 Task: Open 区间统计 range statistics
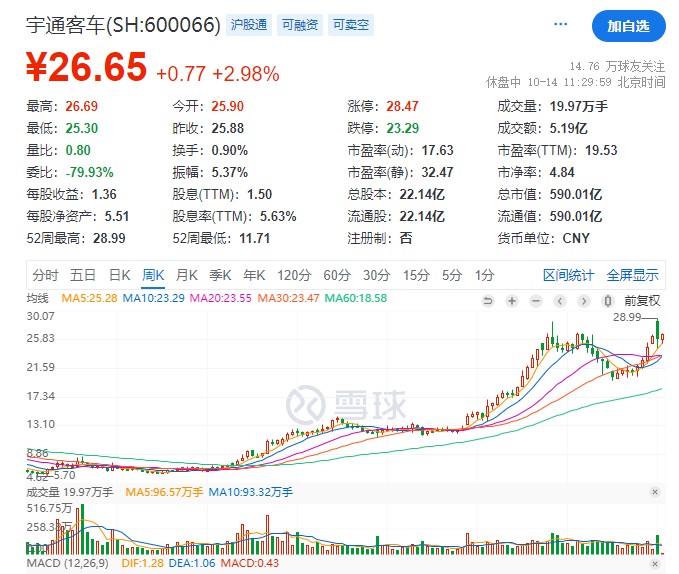[569, 275]
